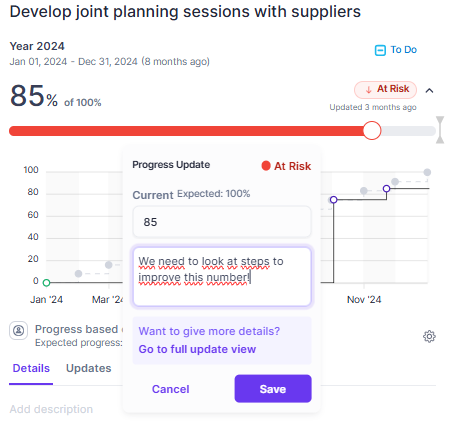Select the Details tab
This screenshot has height=421, width=450.
coord(31,368)
